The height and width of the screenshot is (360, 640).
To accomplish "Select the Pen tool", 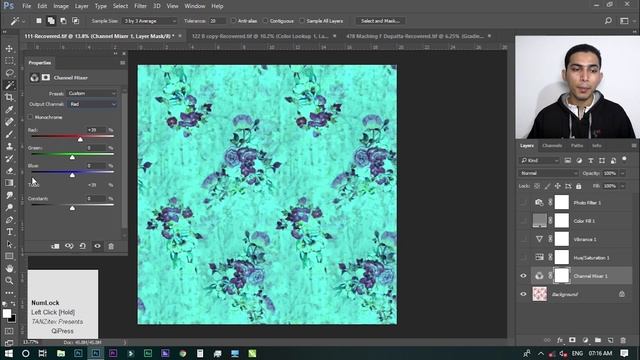I will (9, 220).
